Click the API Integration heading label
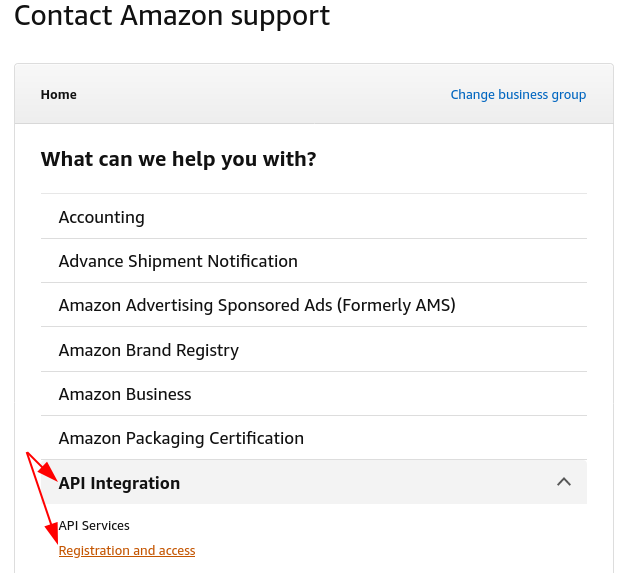Screen dimensions: 624x573 [120, 483]
